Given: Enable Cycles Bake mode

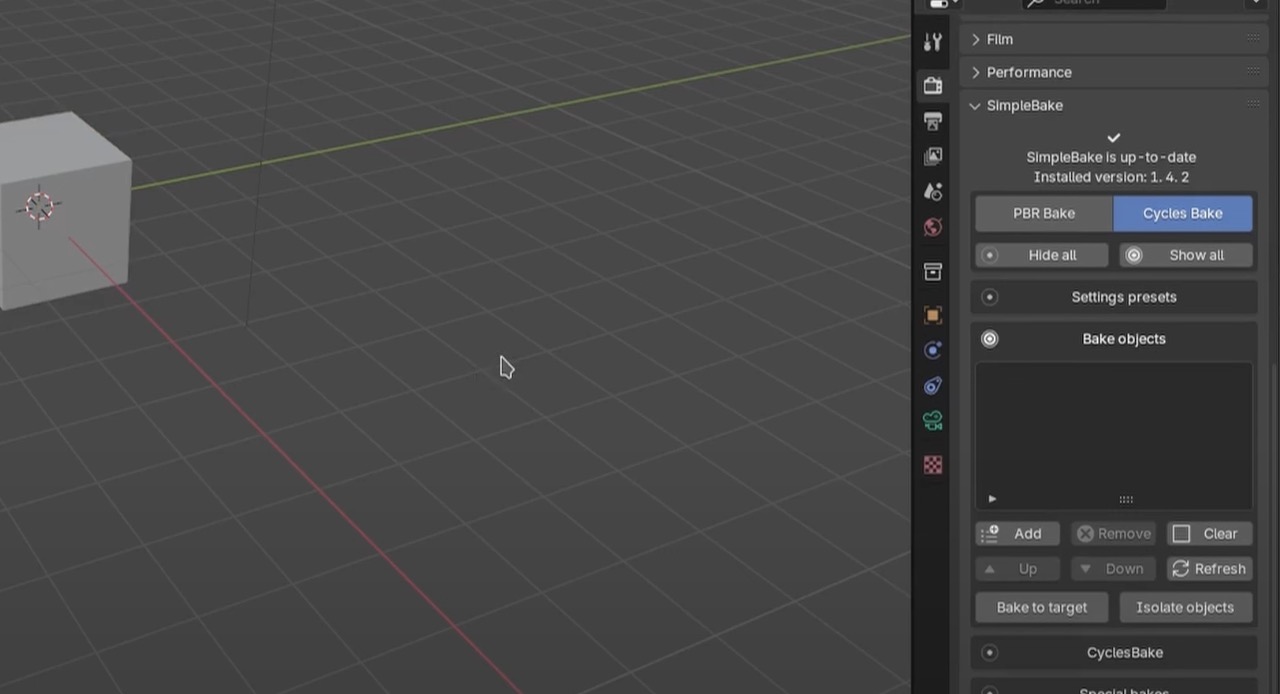Looking at the screenshot, I should coord(1182,213).
